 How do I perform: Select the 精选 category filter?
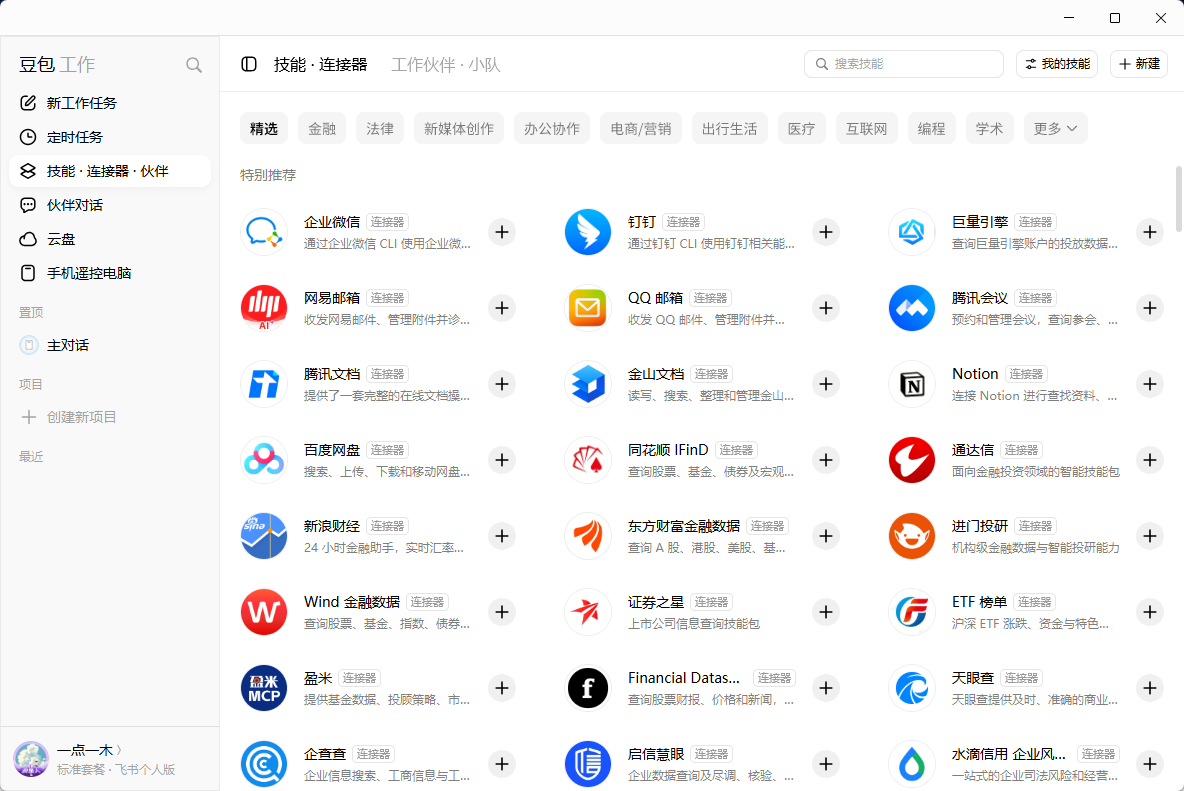pyautogui.click(x=264, y=129)
